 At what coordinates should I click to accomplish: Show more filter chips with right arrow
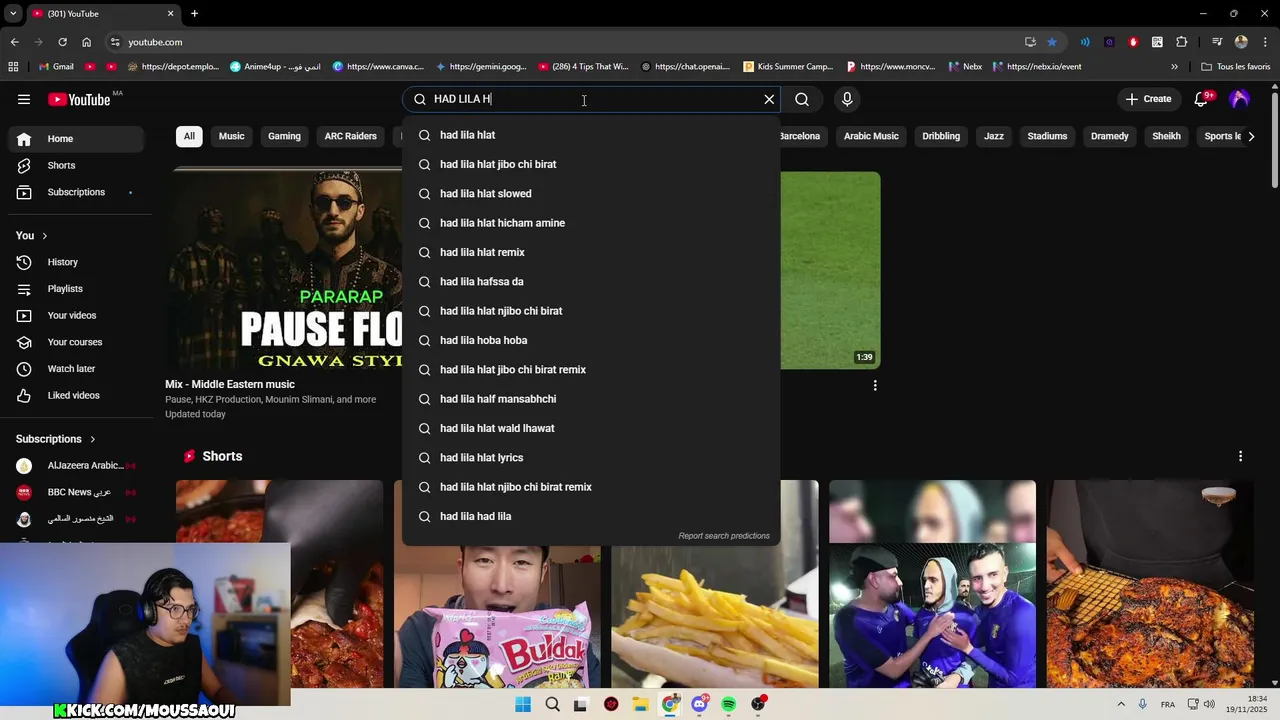pos(1251,136)
